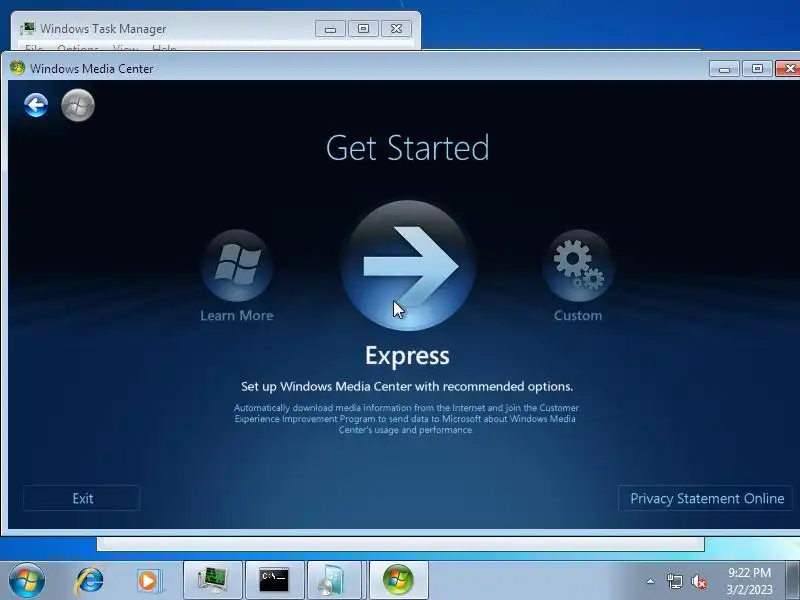Screen dimensions: 800x600
Task: Click the Learn More label
Action: (x=237, y=315)
